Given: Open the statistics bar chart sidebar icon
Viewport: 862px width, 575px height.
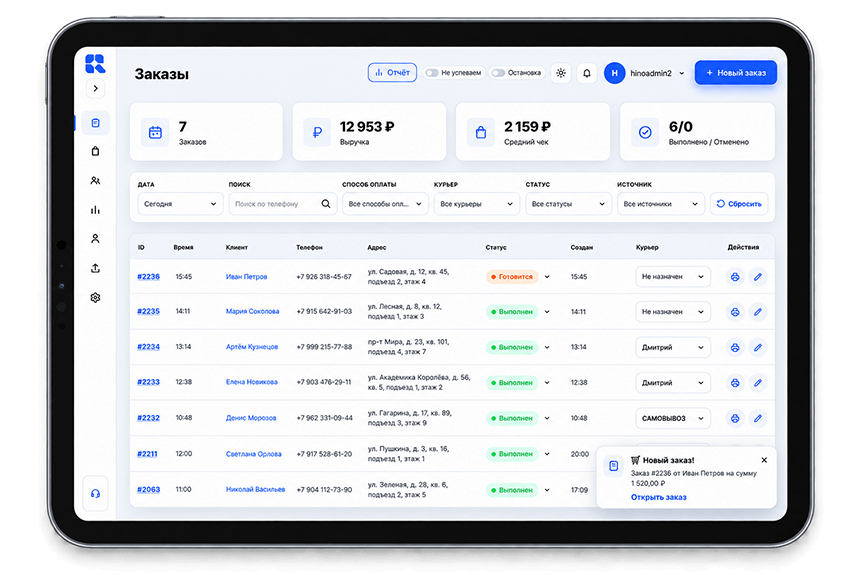Looking at the screenshot, I should [x=96, y=209].
